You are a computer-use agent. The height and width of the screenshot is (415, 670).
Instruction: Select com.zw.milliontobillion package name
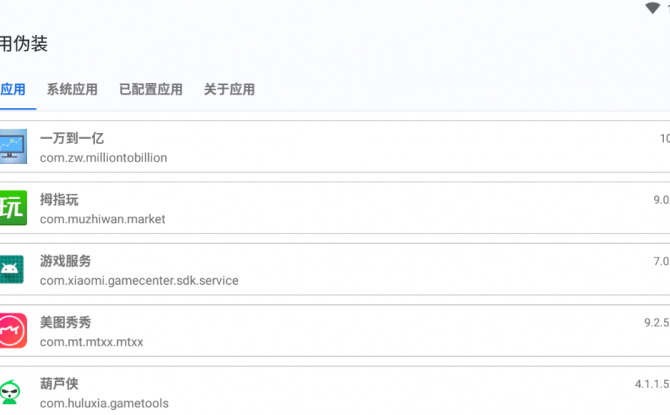pos(103,158)
